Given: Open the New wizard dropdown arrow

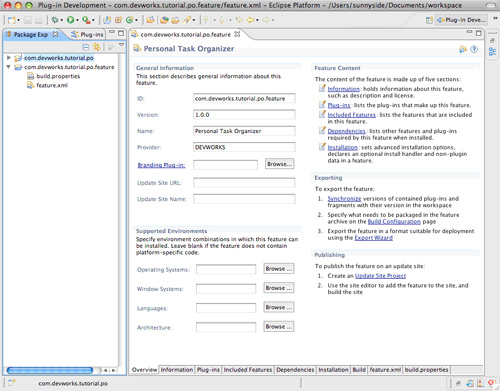Looking at the screenshot, I should pyautogui.click(x=18, y=20).
